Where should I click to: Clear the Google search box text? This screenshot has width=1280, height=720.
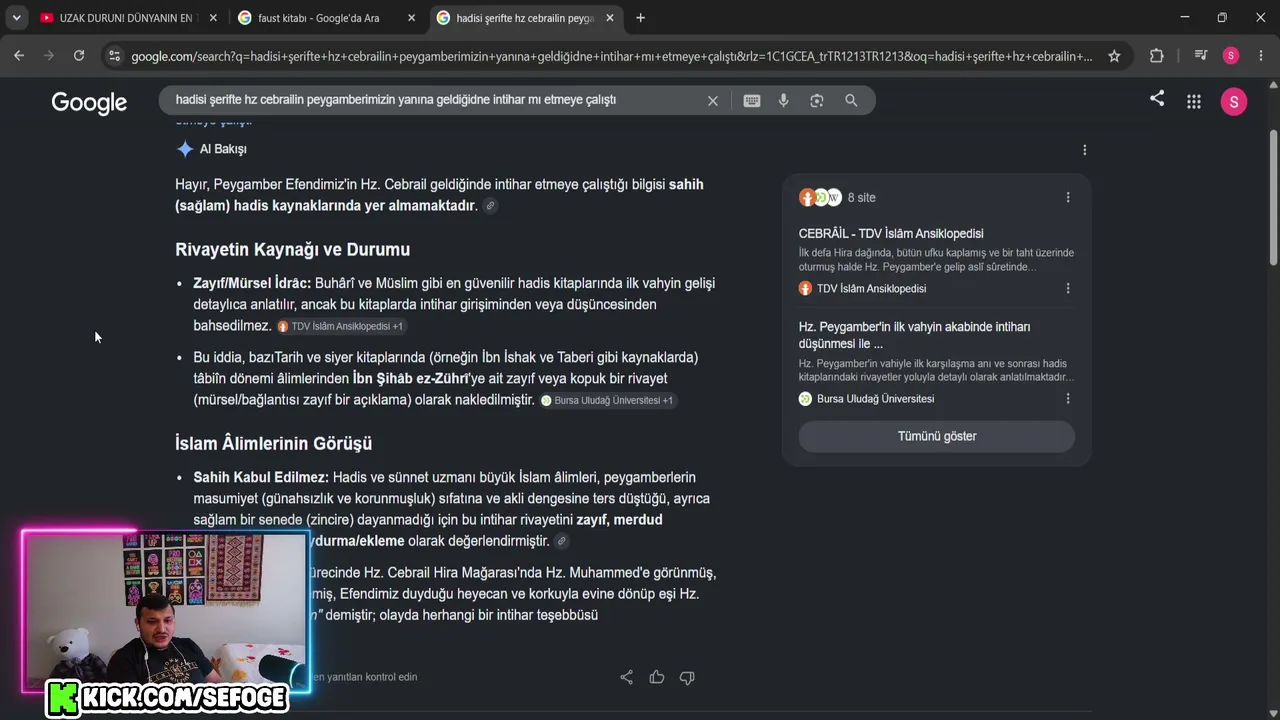[x=713, y=100]
